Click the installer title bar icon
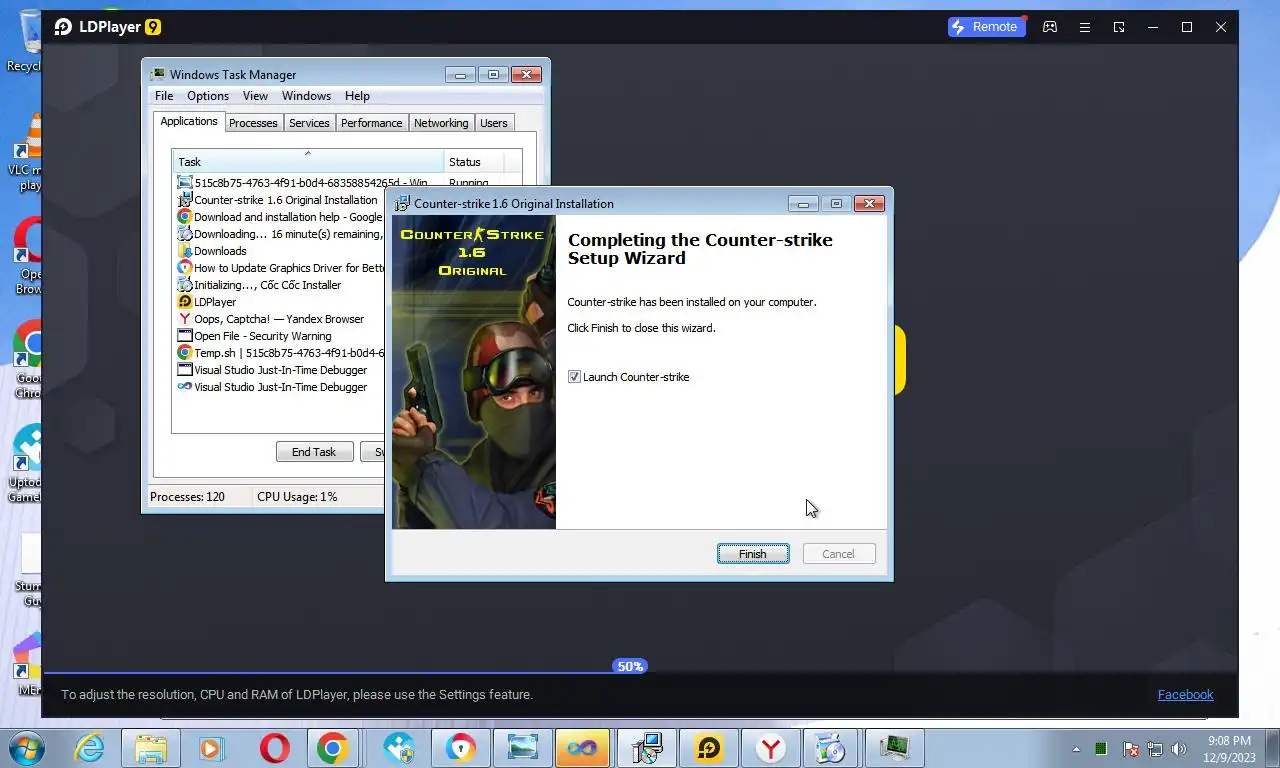1280x768 pixels. [x=402, y=203]
